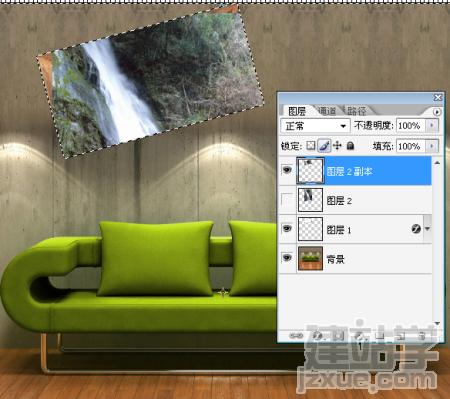Switch to the 路径 tab
450x399 pixels.
pos(356,111)
